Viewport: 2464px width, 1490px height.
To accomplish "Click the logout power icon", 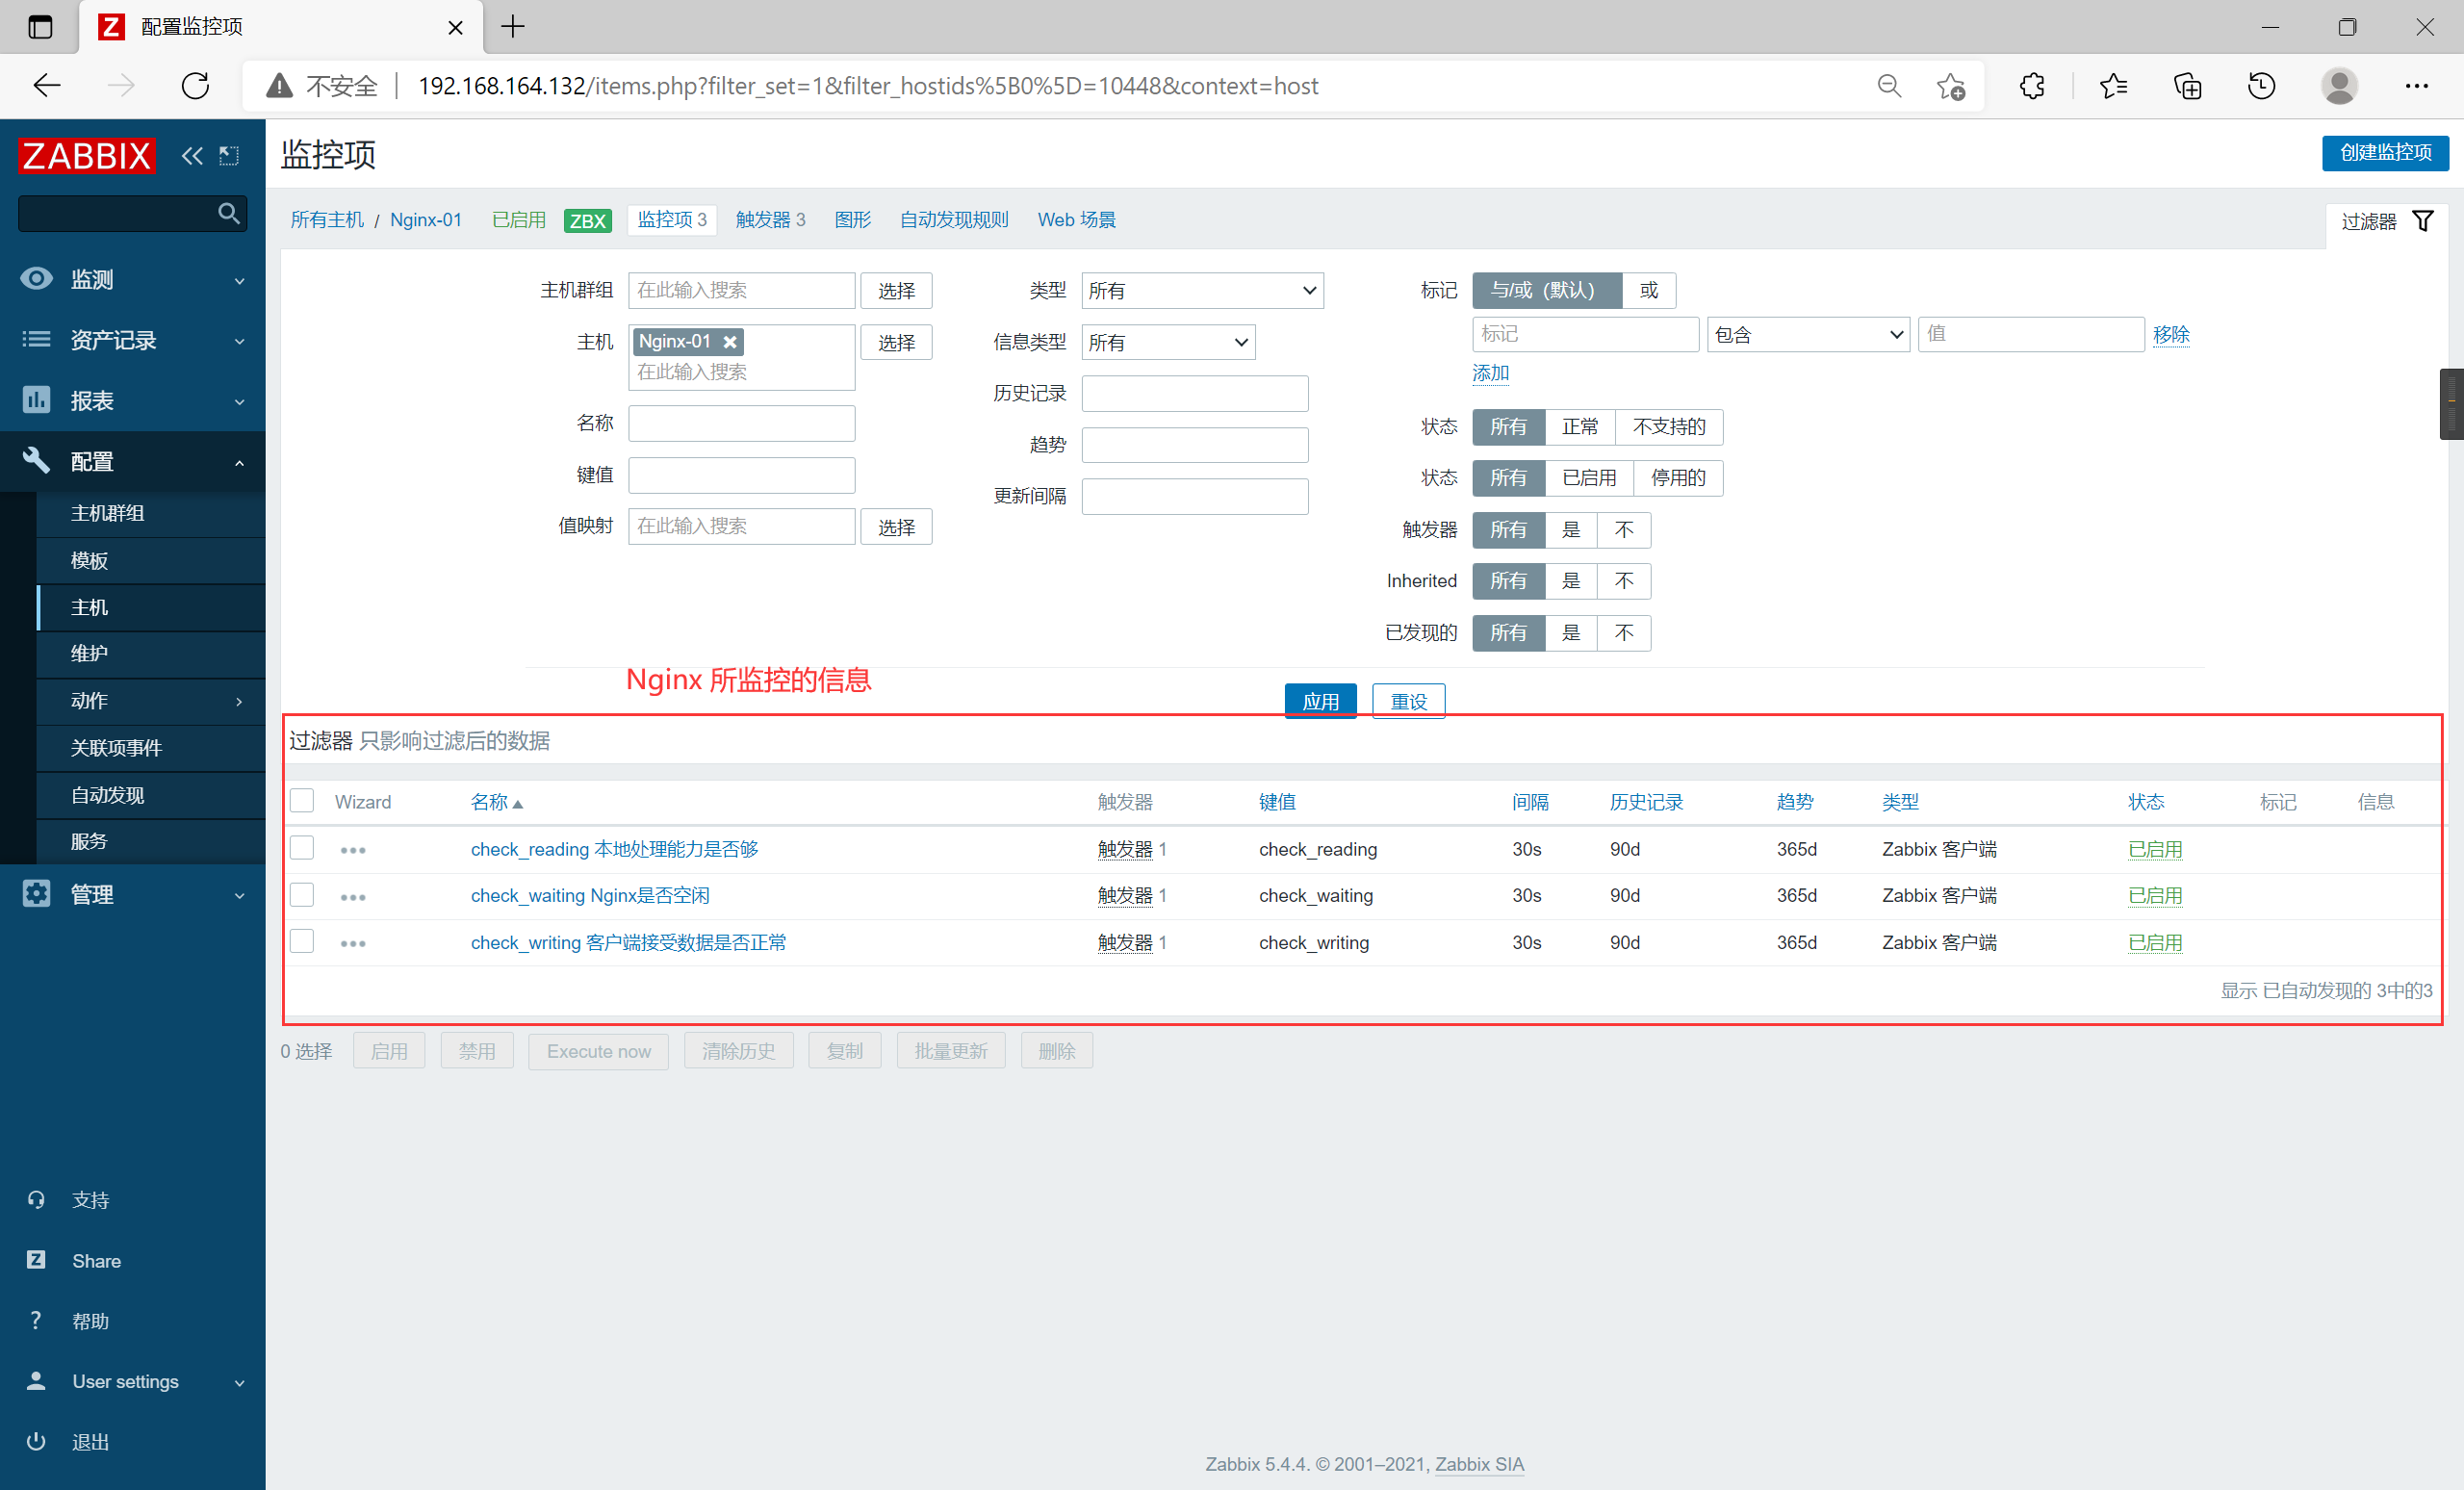I will [36, 1441].
